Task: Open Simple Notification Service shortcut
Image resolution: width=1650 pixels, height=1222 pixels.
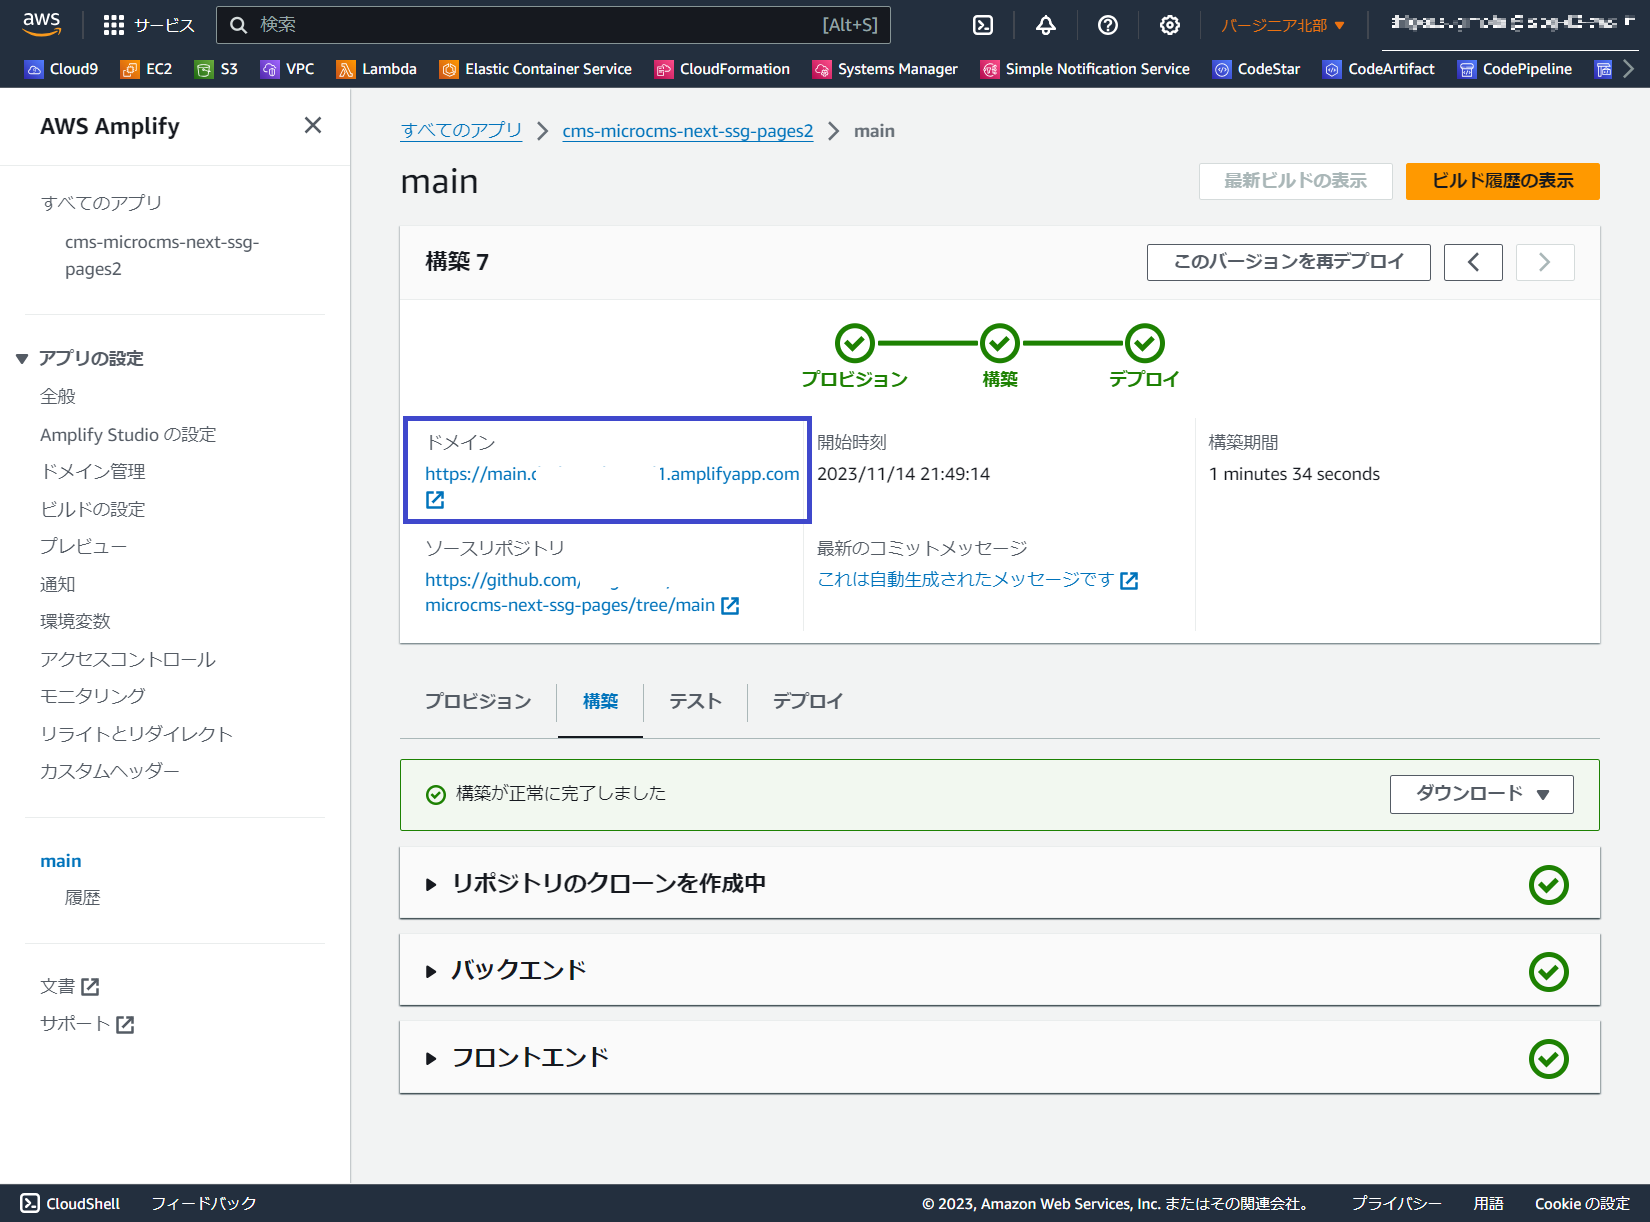Action: click(x=1085, y=69)
